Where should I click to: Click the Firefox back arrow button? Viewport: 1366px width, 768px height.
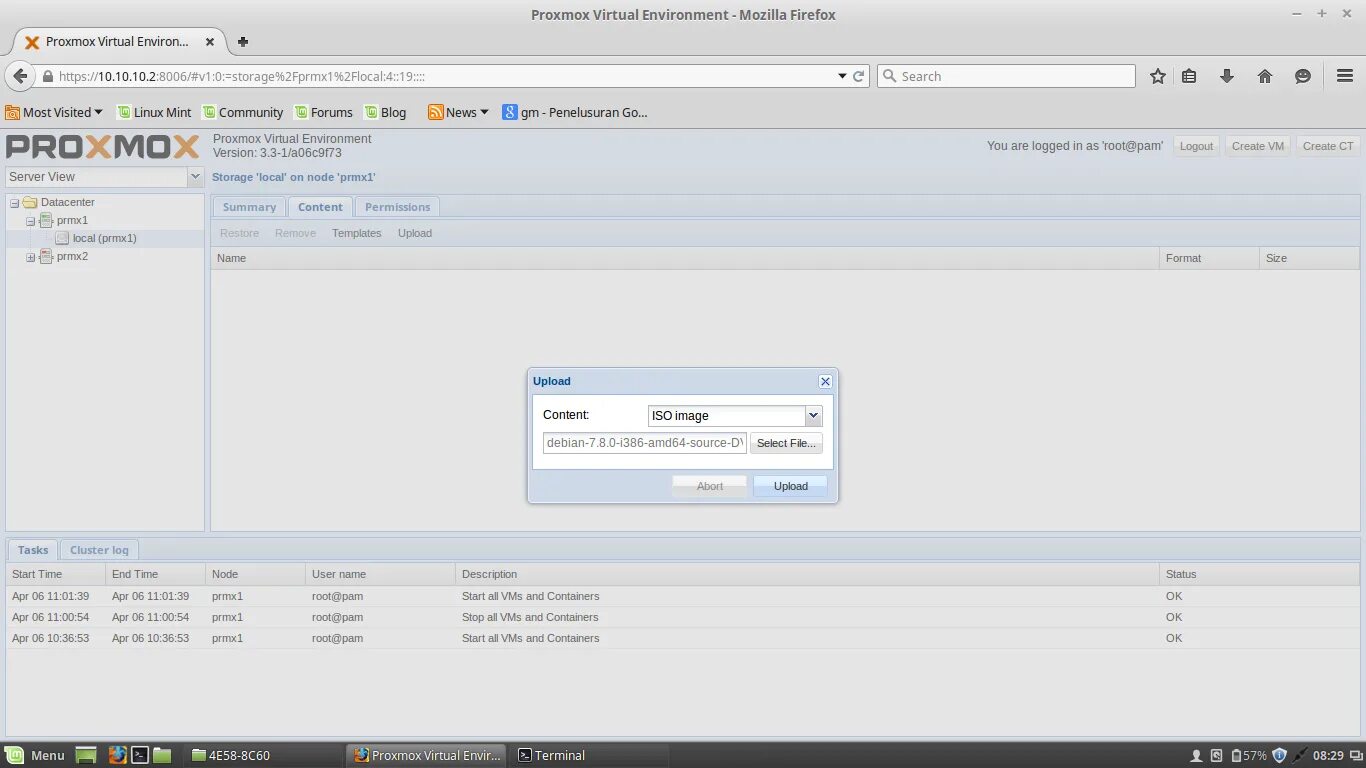pyautogui.click(x=20, y=76)
